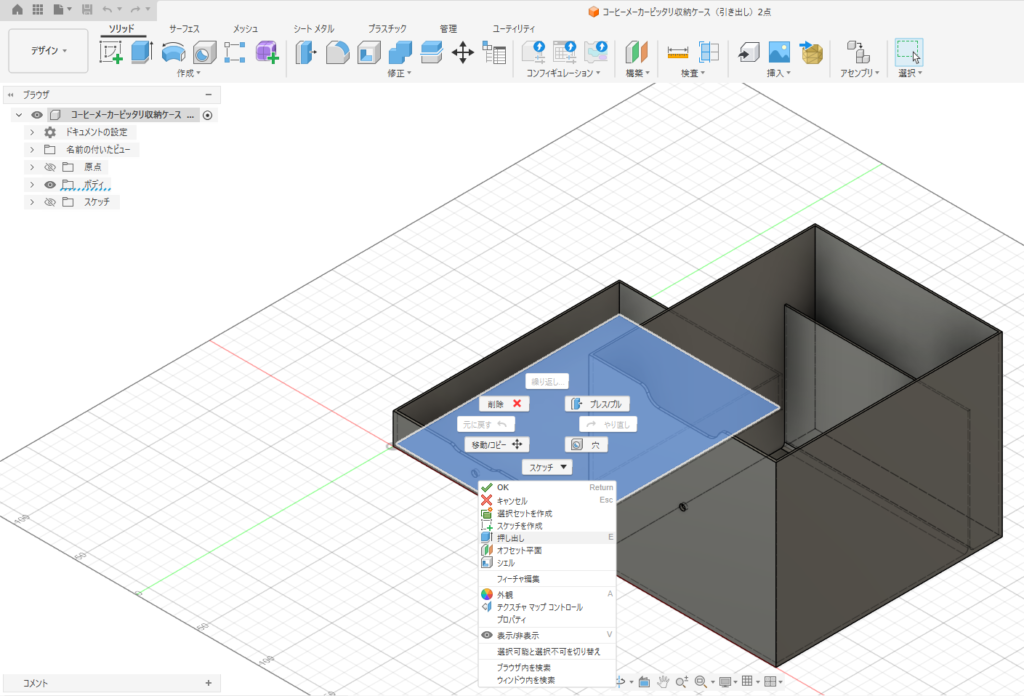The width and height of the screenshot is (1024, 696).
Task: Show the hidden 原点 folder
Action: click(50, 167)
